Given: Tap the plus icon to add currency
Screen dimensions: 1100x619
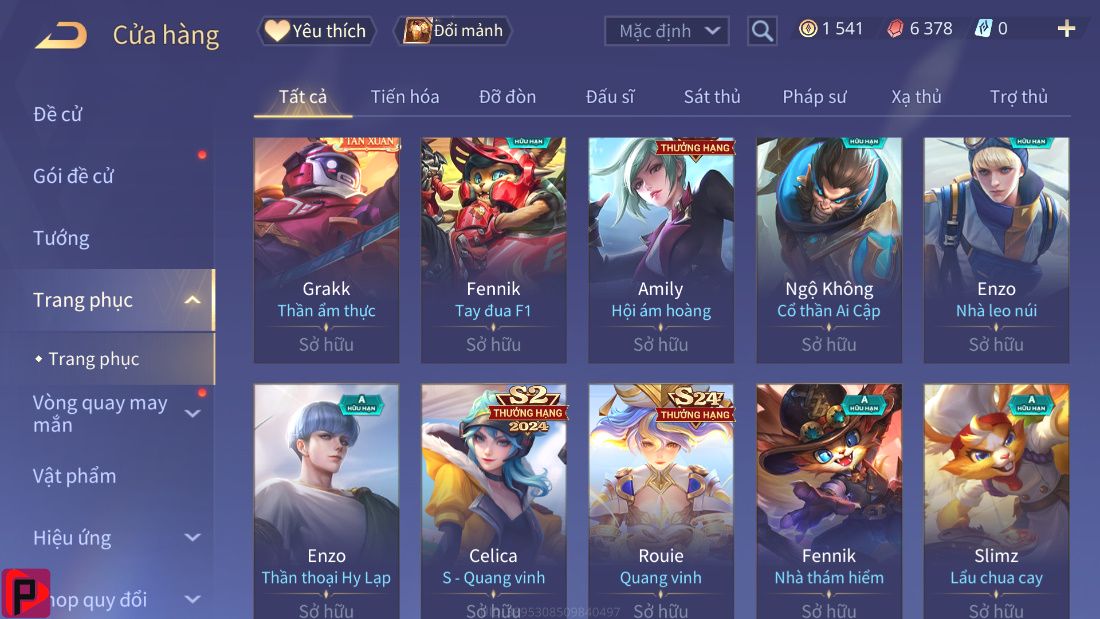Looking at the screenshot, I should [x=1066, y=29].
